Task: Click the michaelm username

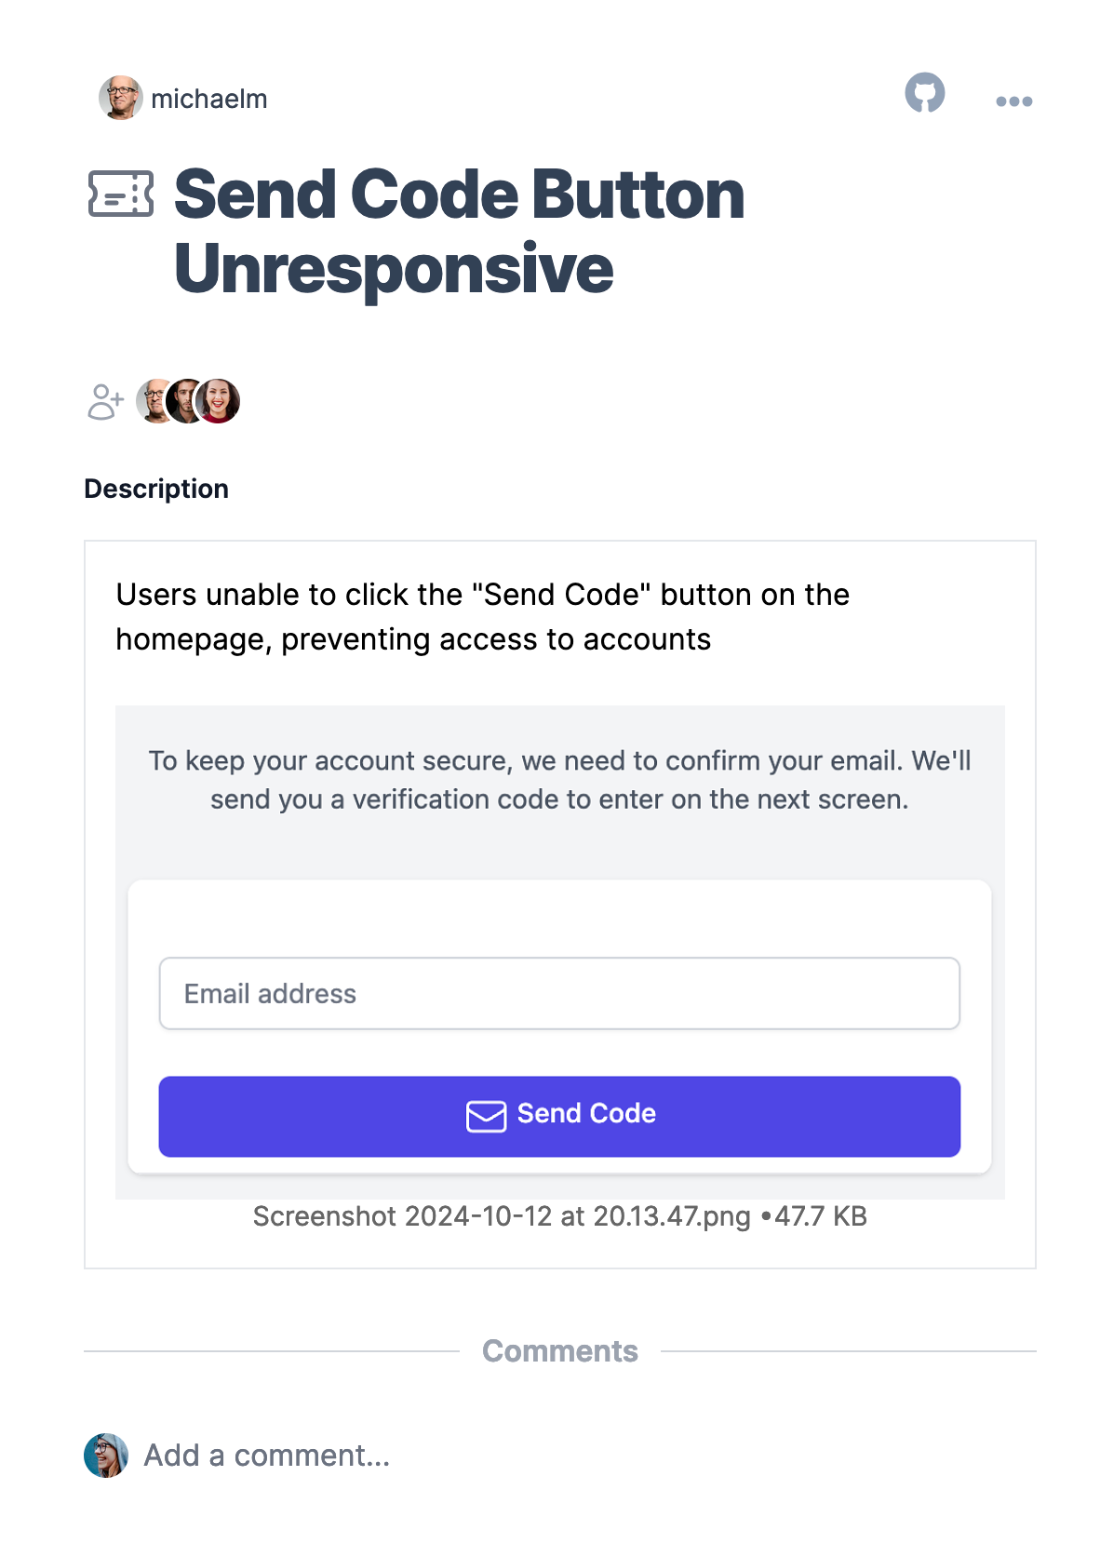Action: pos(209,99)
